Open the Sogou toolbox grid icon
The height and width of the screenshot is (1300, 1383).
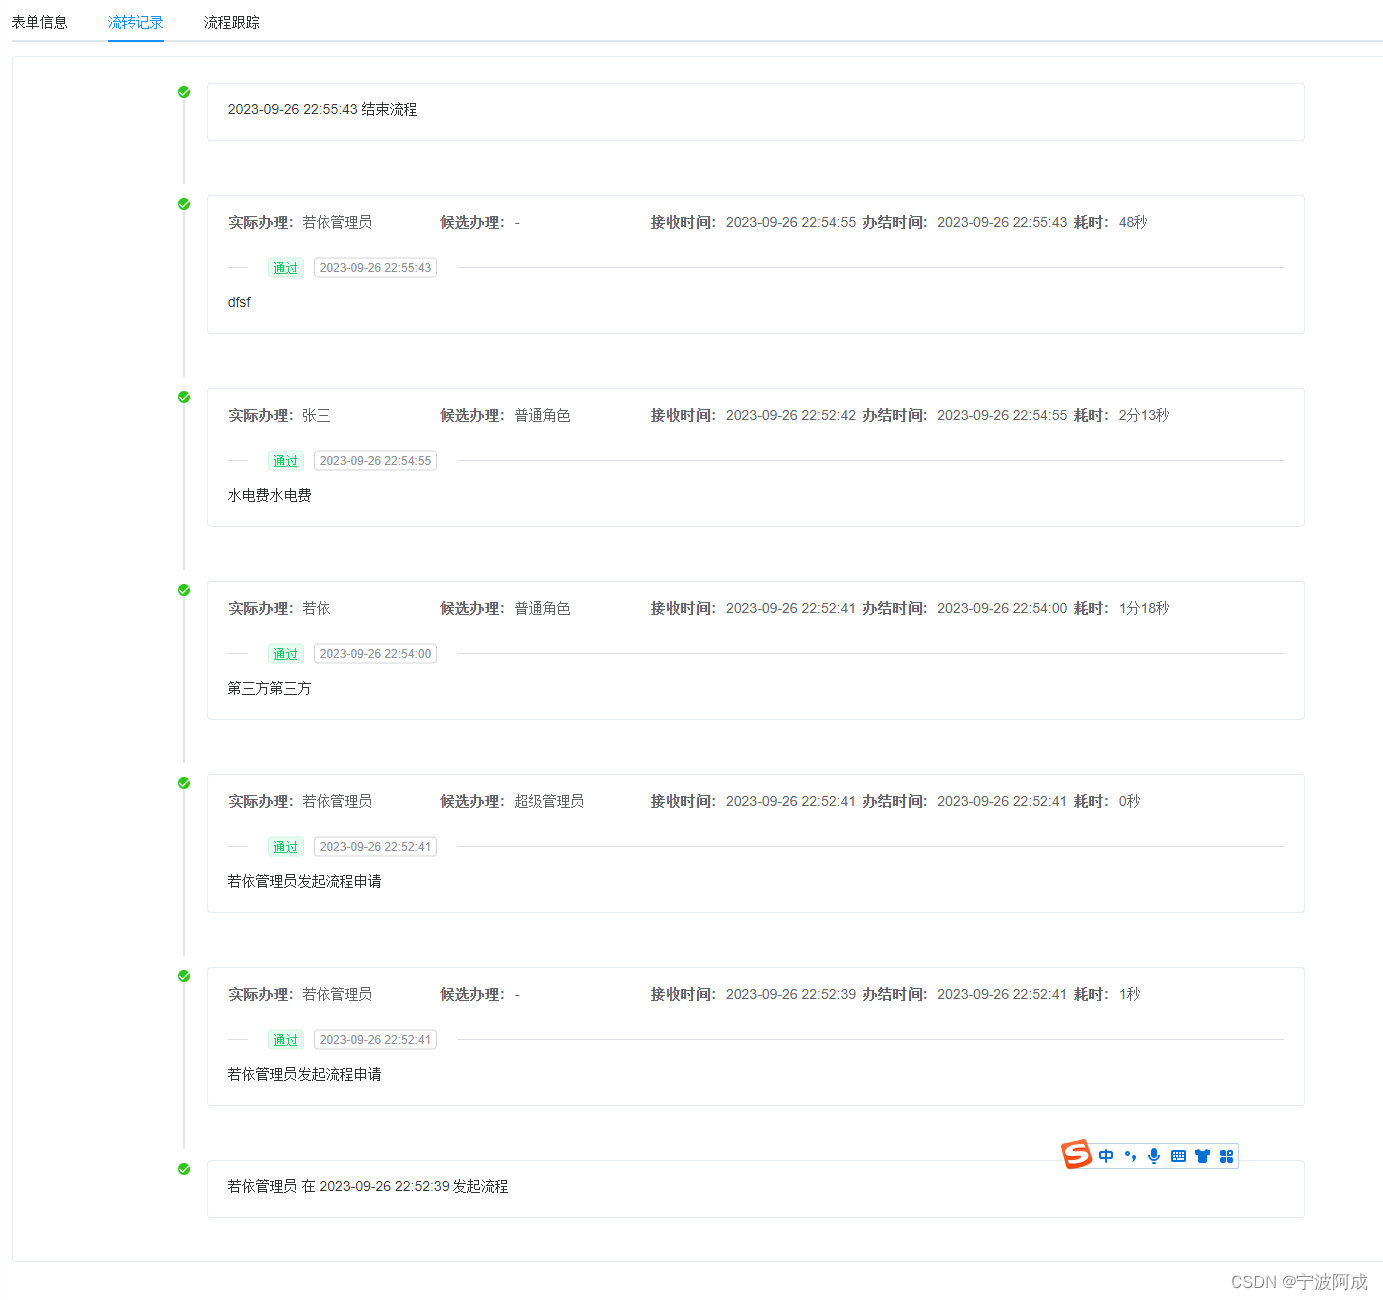coord(1226,1155)
